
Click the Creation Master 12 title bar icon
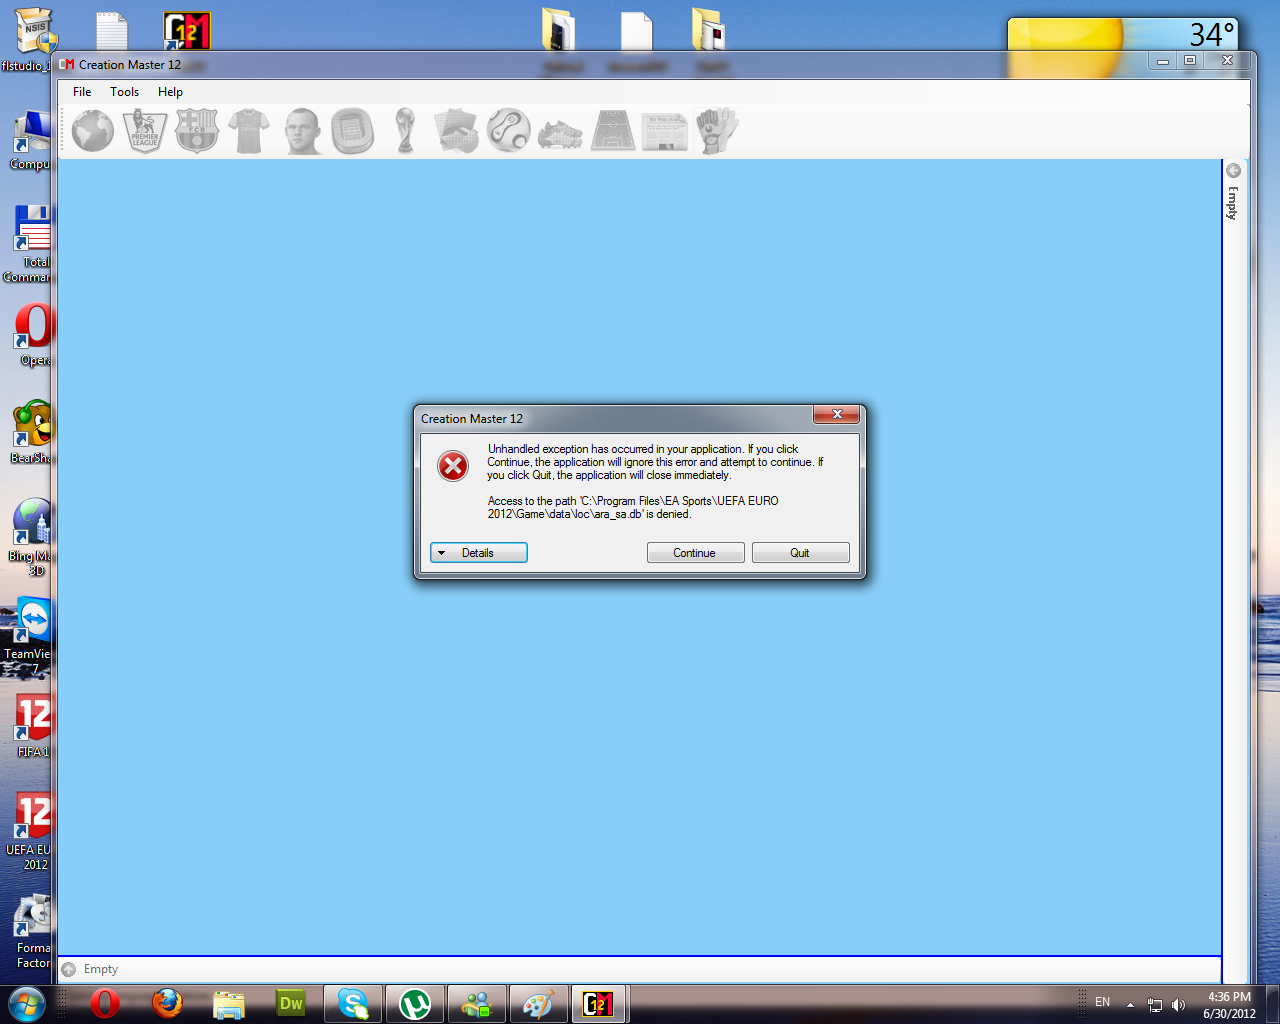coord(67,65)
